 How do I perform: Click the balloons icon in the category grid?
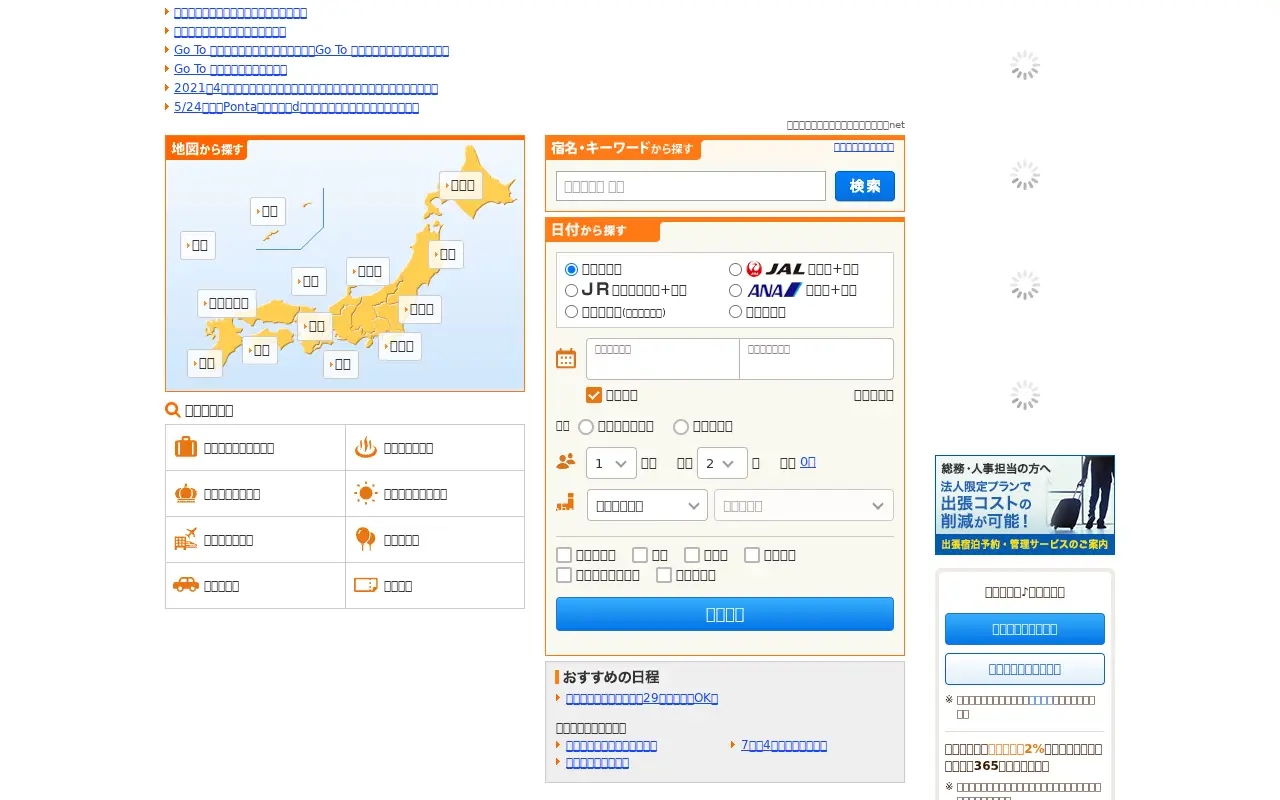366,539
